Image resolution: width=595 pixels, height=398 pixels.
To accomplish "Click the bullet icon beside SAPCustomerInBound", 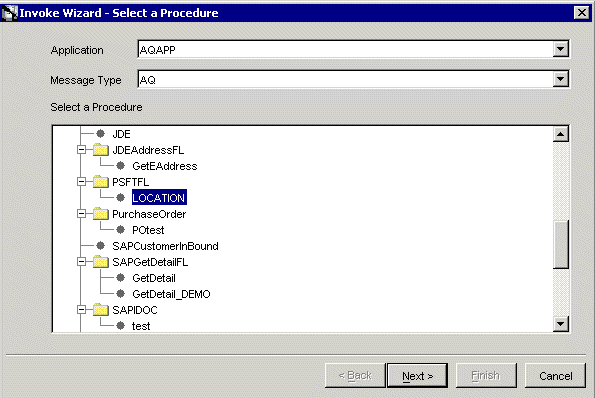I will tap(101, 246).
